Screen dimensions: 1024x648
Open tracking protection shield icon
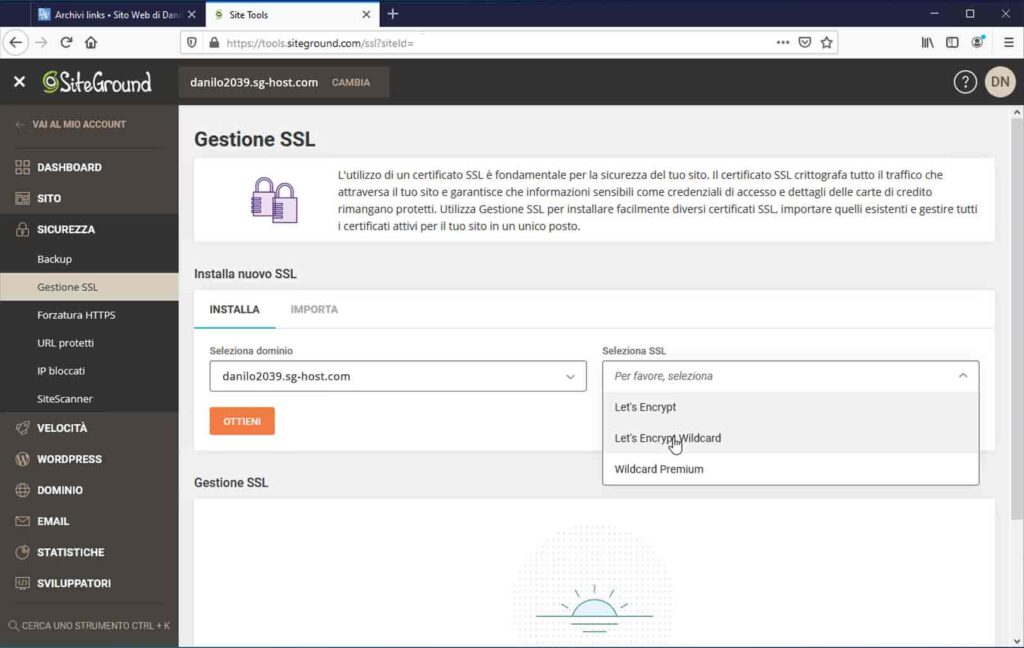(192, 43)
